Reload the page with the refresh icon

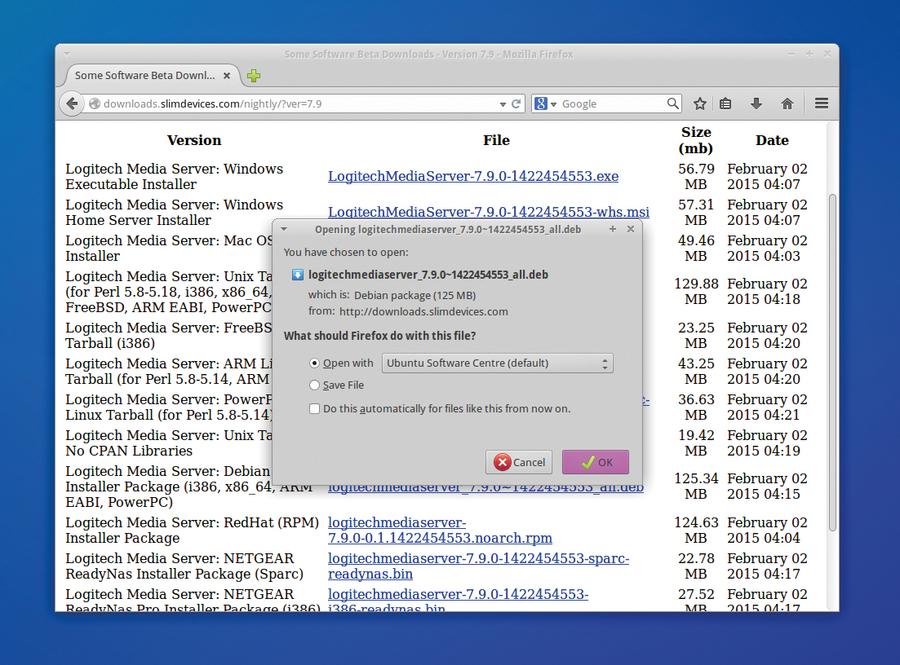[x=516, y=104]
